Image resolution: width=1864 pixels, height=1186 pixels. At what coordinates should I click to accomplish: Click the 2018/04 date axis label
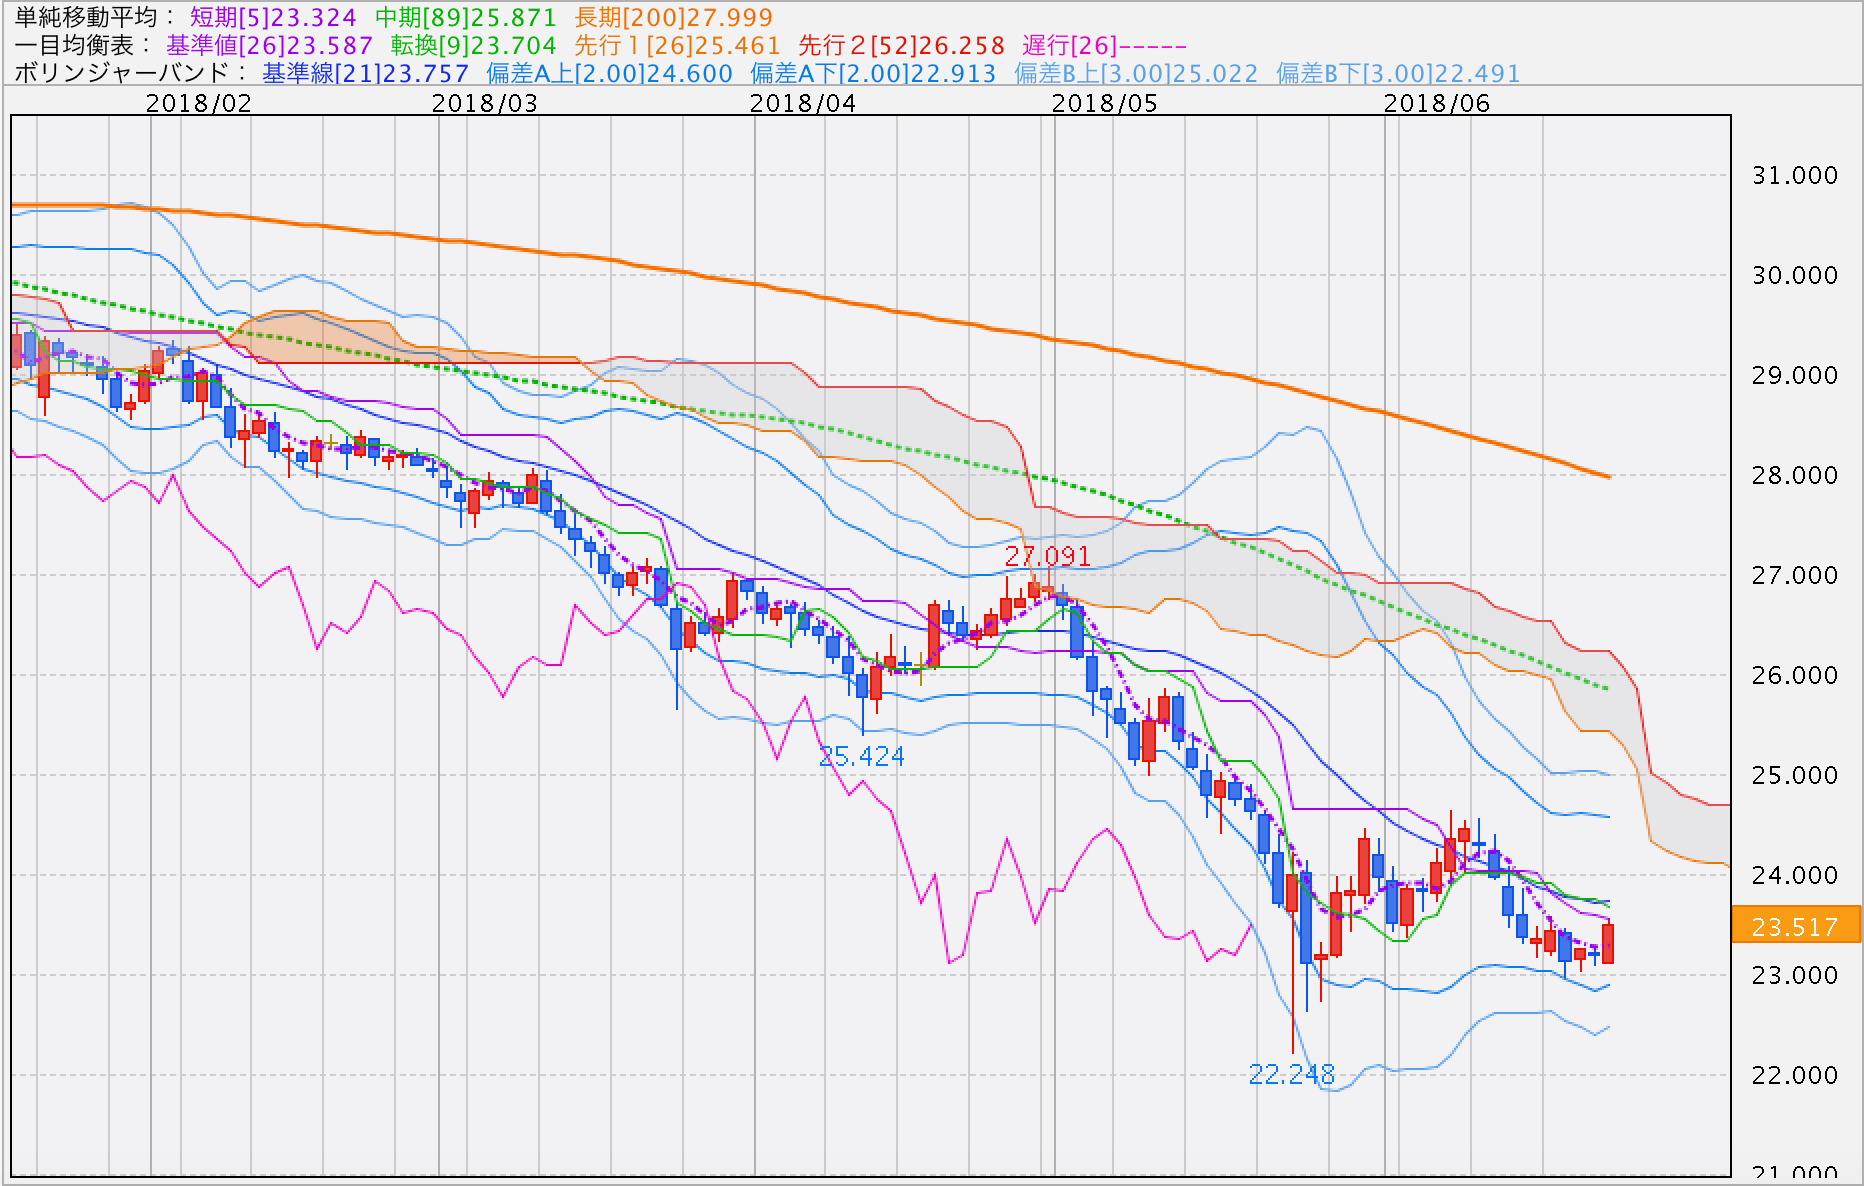803,103
